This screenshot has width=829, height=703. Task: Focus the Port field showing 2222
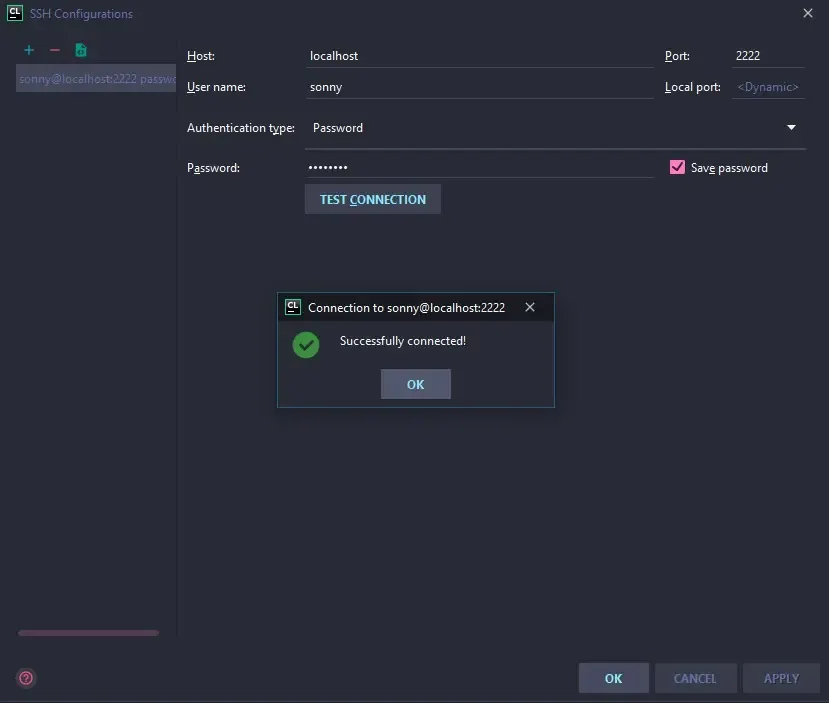pos(767,56)
